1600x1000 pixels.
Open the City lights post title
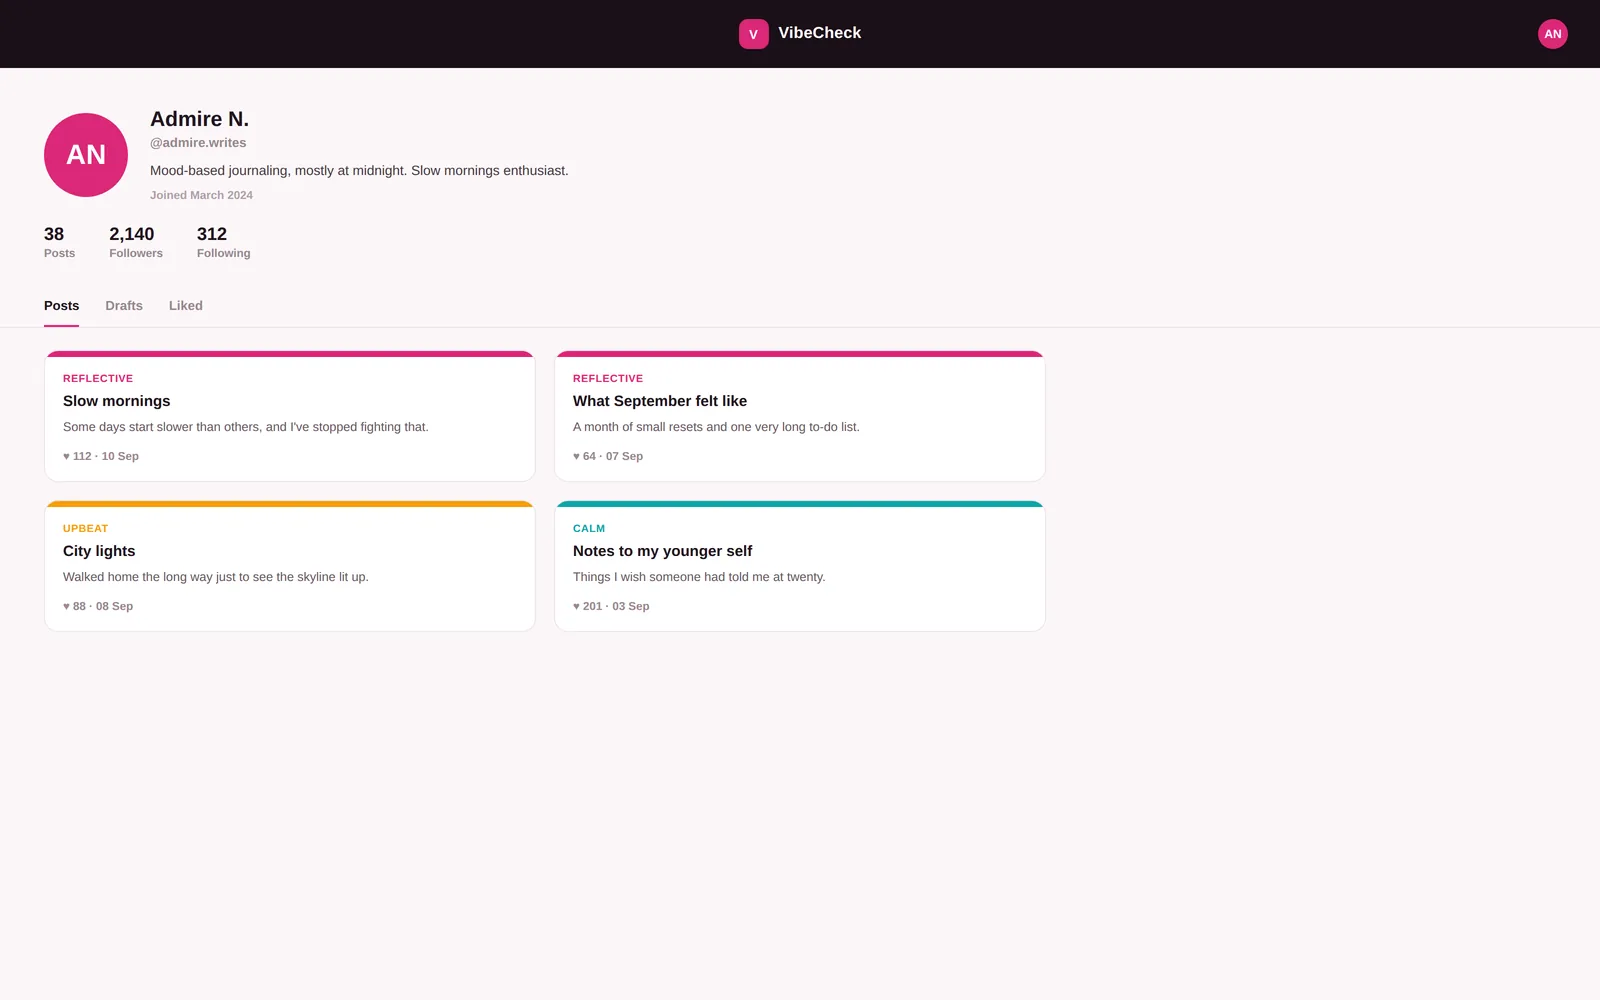pyautogui.click(x=99, y=551)
